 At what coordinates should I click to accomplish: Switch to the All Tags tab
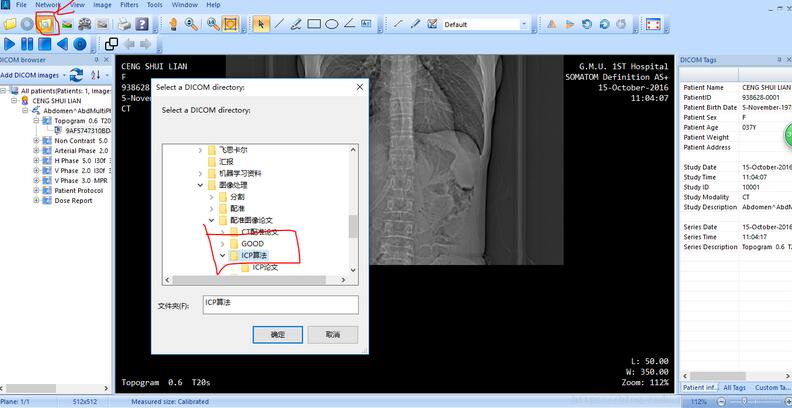click(x=734, y=388)
